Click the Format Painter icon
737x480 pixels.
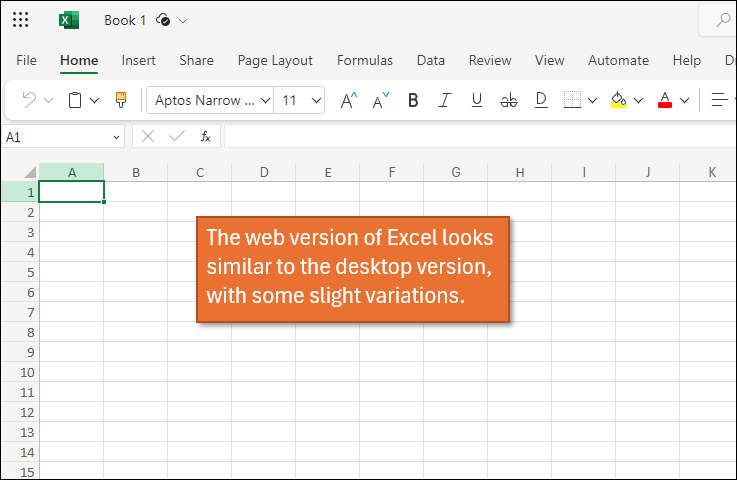coord(121,100)
